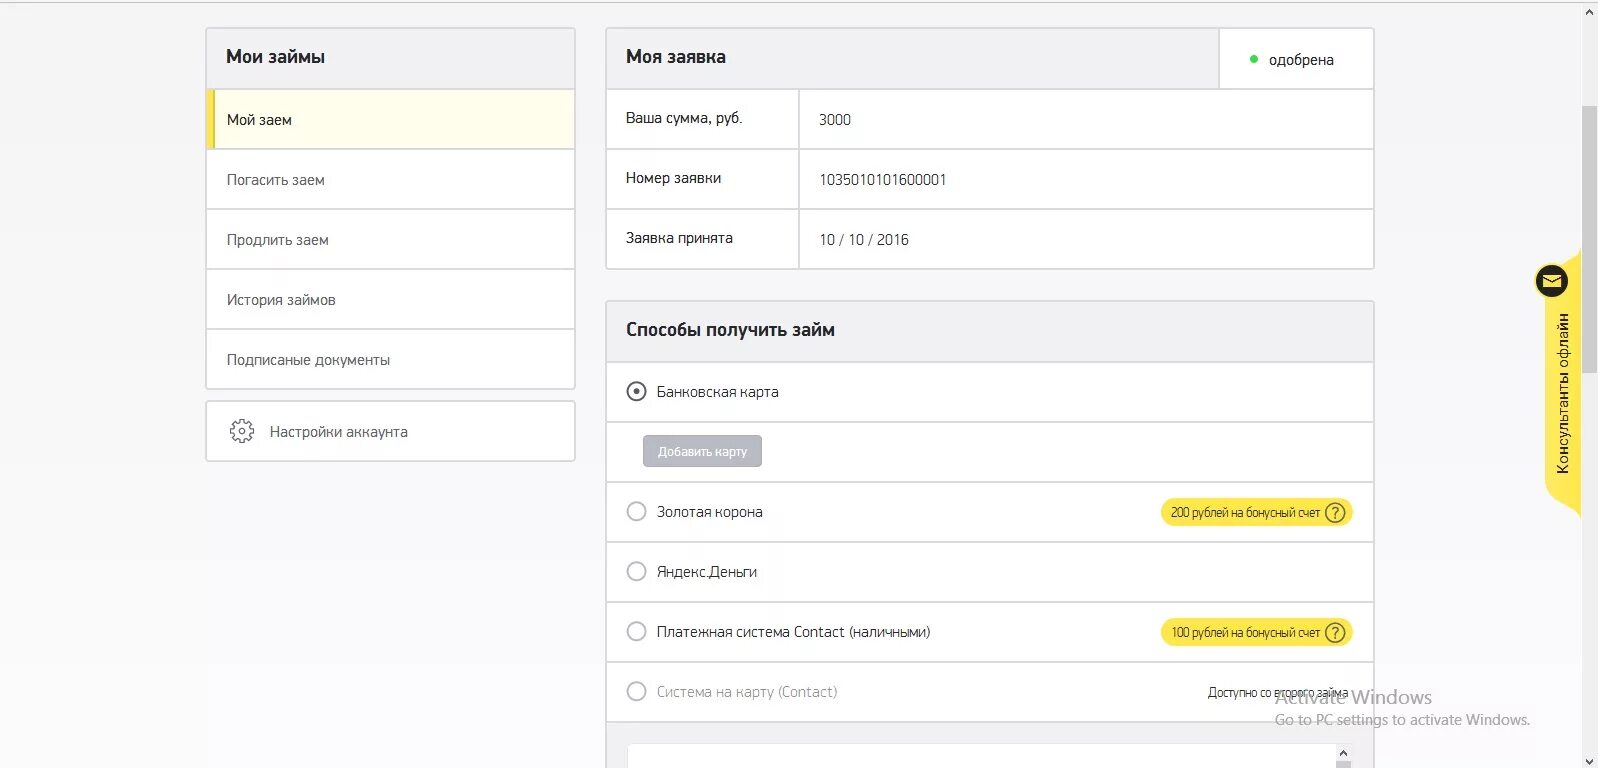Click the Номер заявки label

point(673,178)
